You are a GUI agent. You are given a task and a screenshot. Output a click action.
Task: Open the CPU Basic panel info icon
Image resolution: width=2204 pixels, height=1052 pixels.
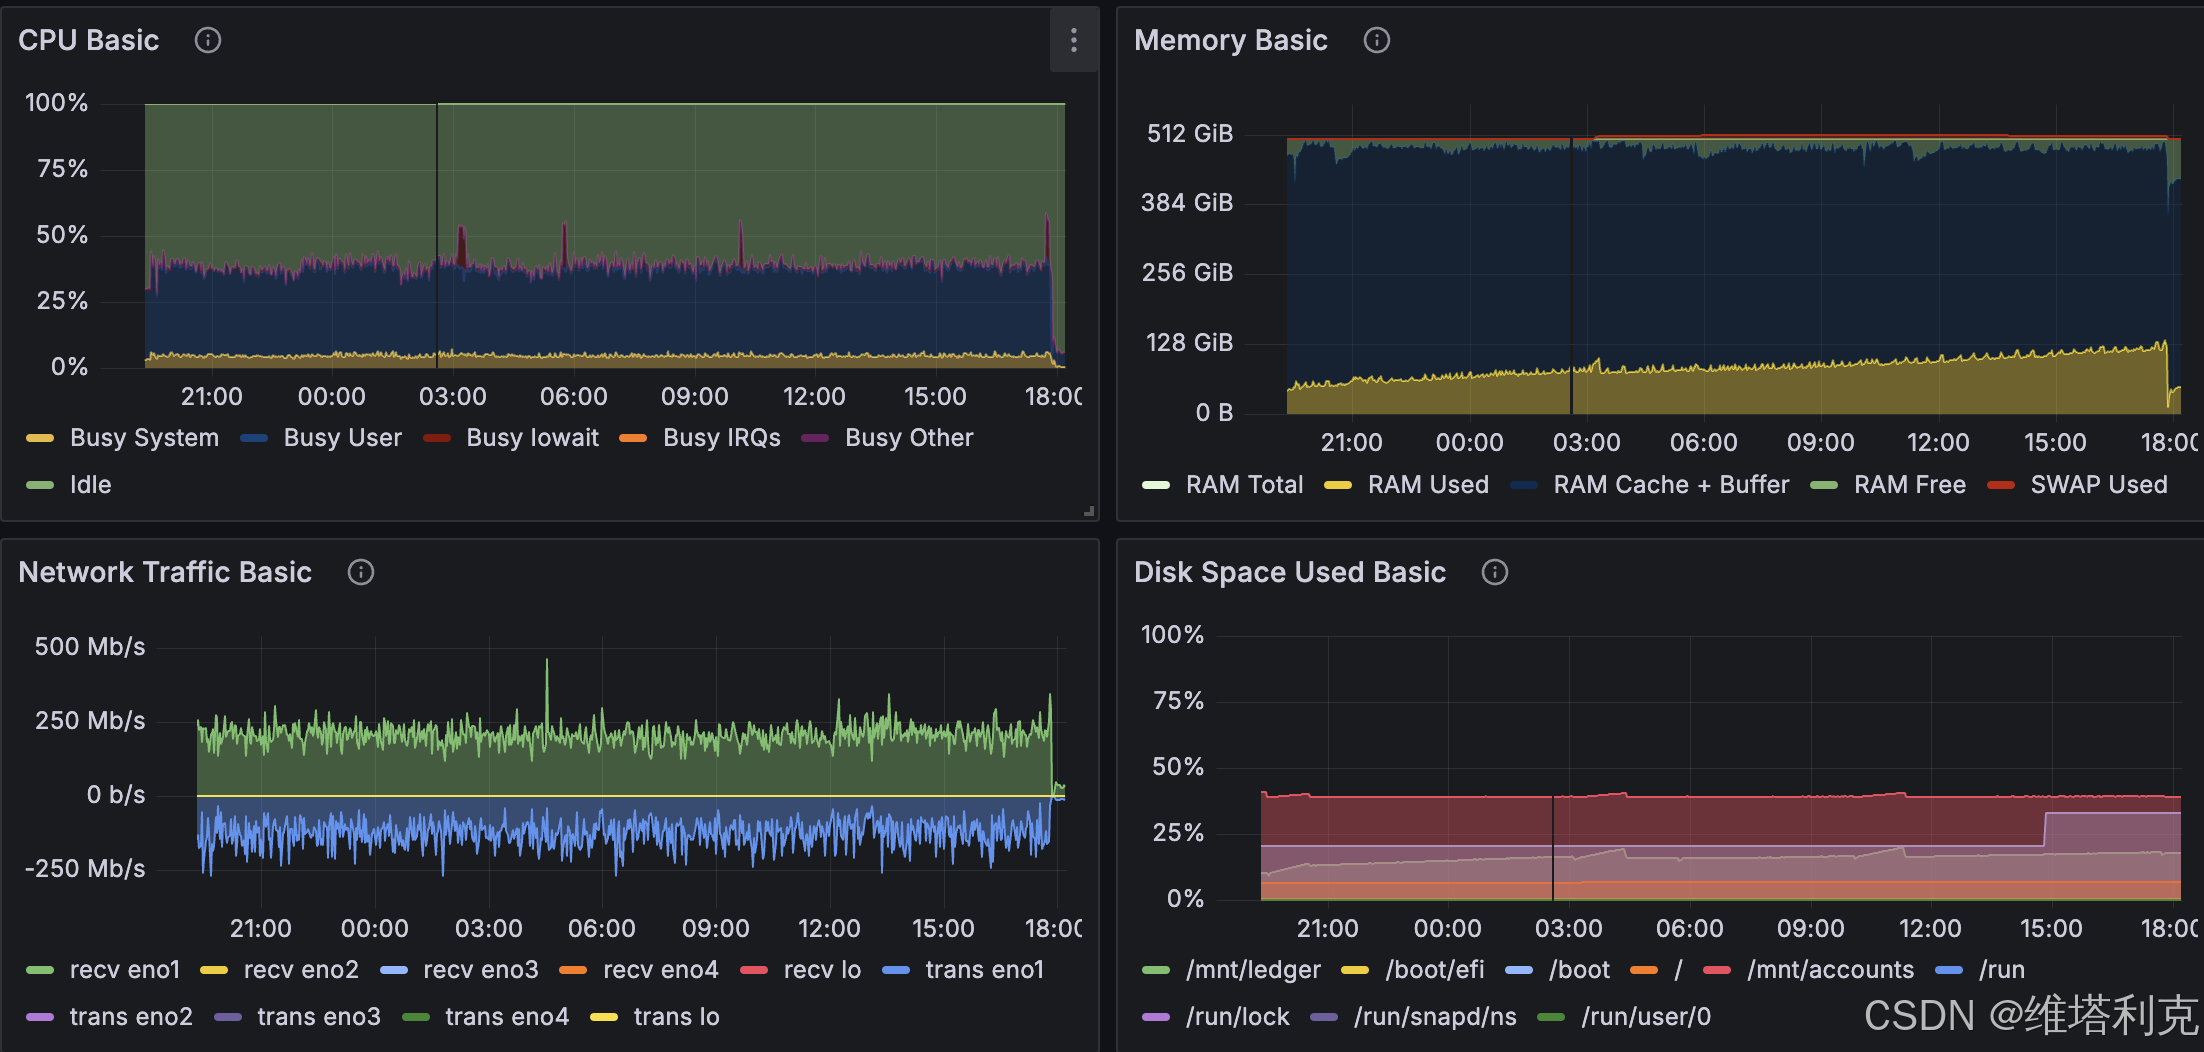[x=208, y=40]
